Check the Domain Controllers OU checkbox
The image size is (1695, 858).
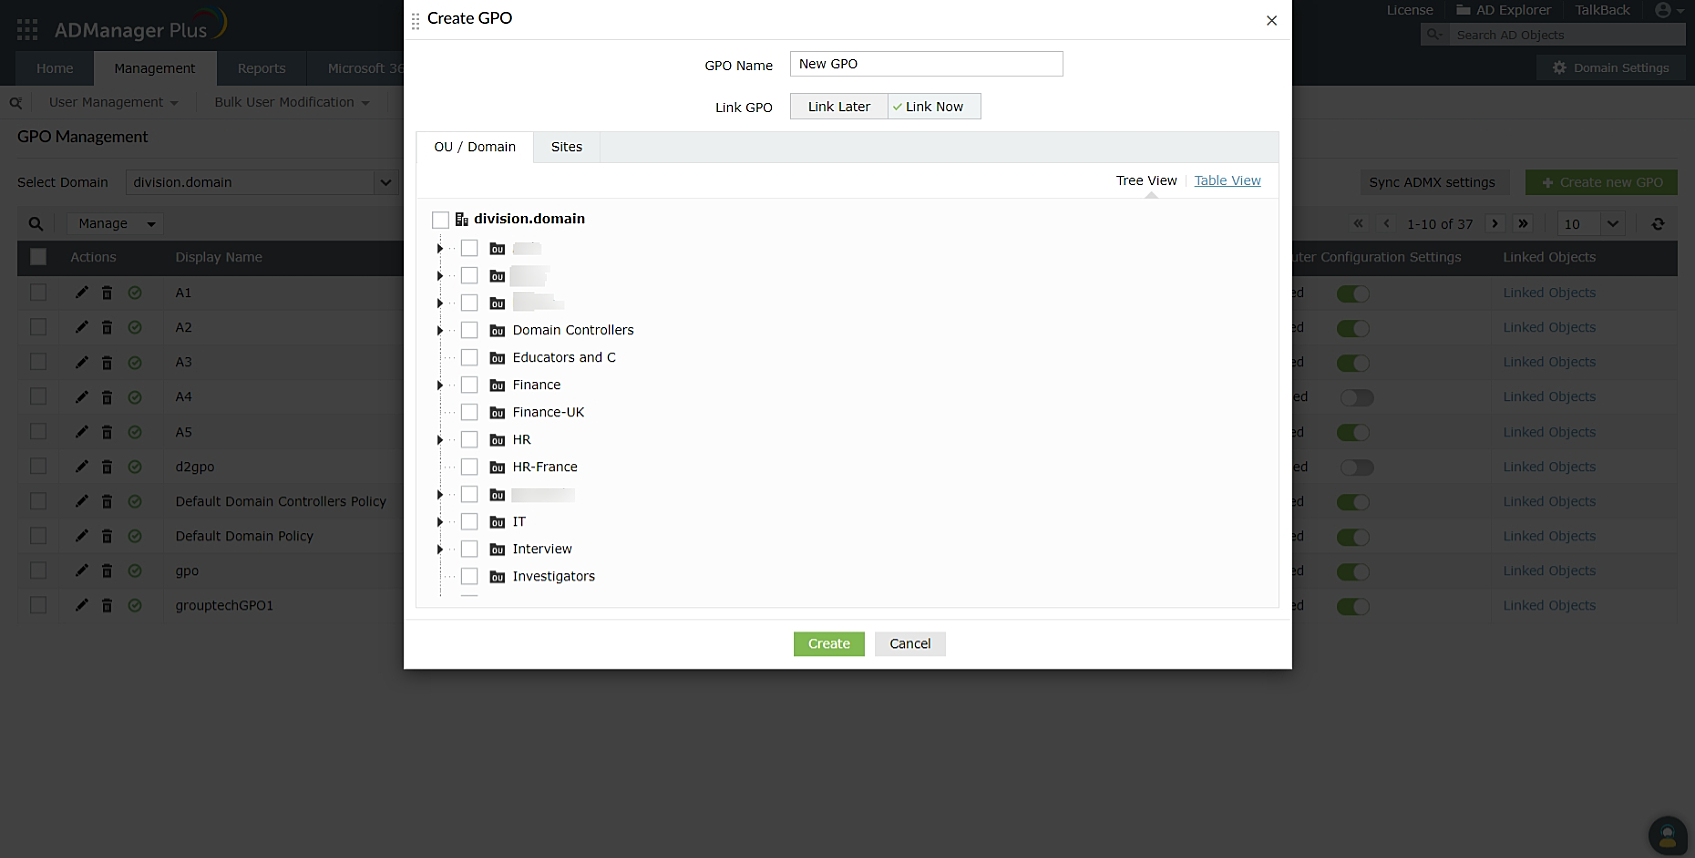pos(469,330)
